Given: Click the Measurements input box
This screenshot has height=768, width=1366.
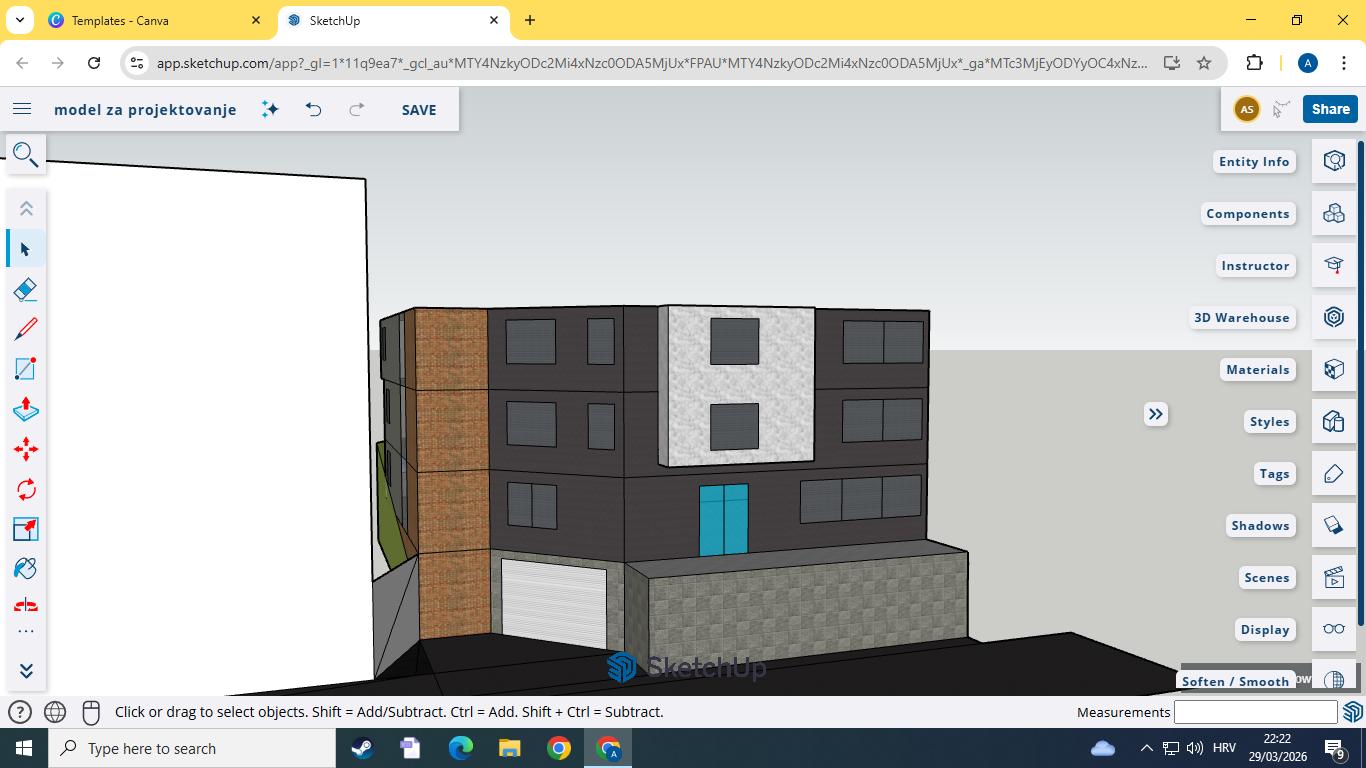Looking at the screenshot, I should point(1255,712).
